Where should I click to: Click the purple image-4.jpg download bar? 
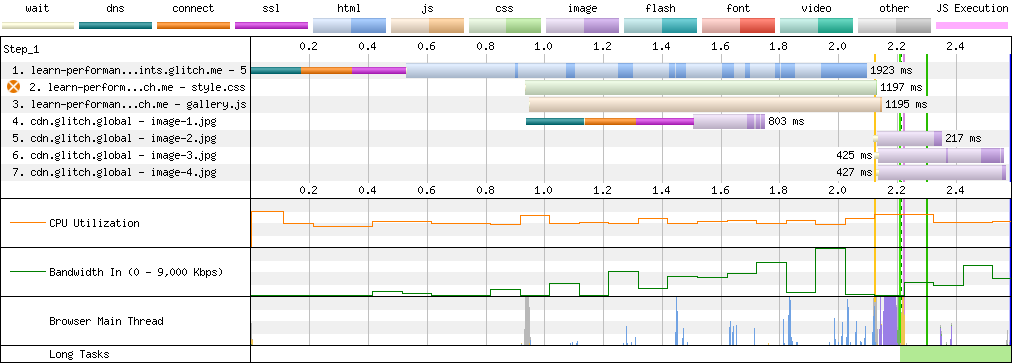click(942, 172)
